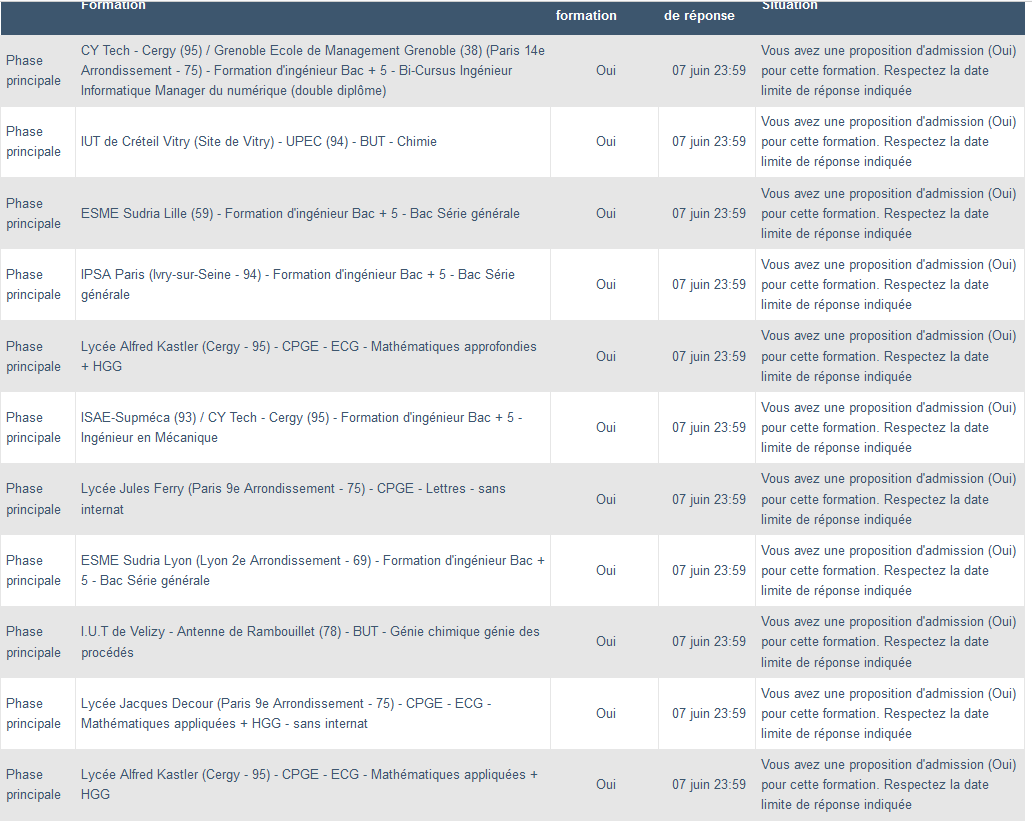This screenshot has width=1032, height=829.
Task: Click the 07 juin 23:59 deadline for IPSA Paris
Action: [x=709, y=284]
